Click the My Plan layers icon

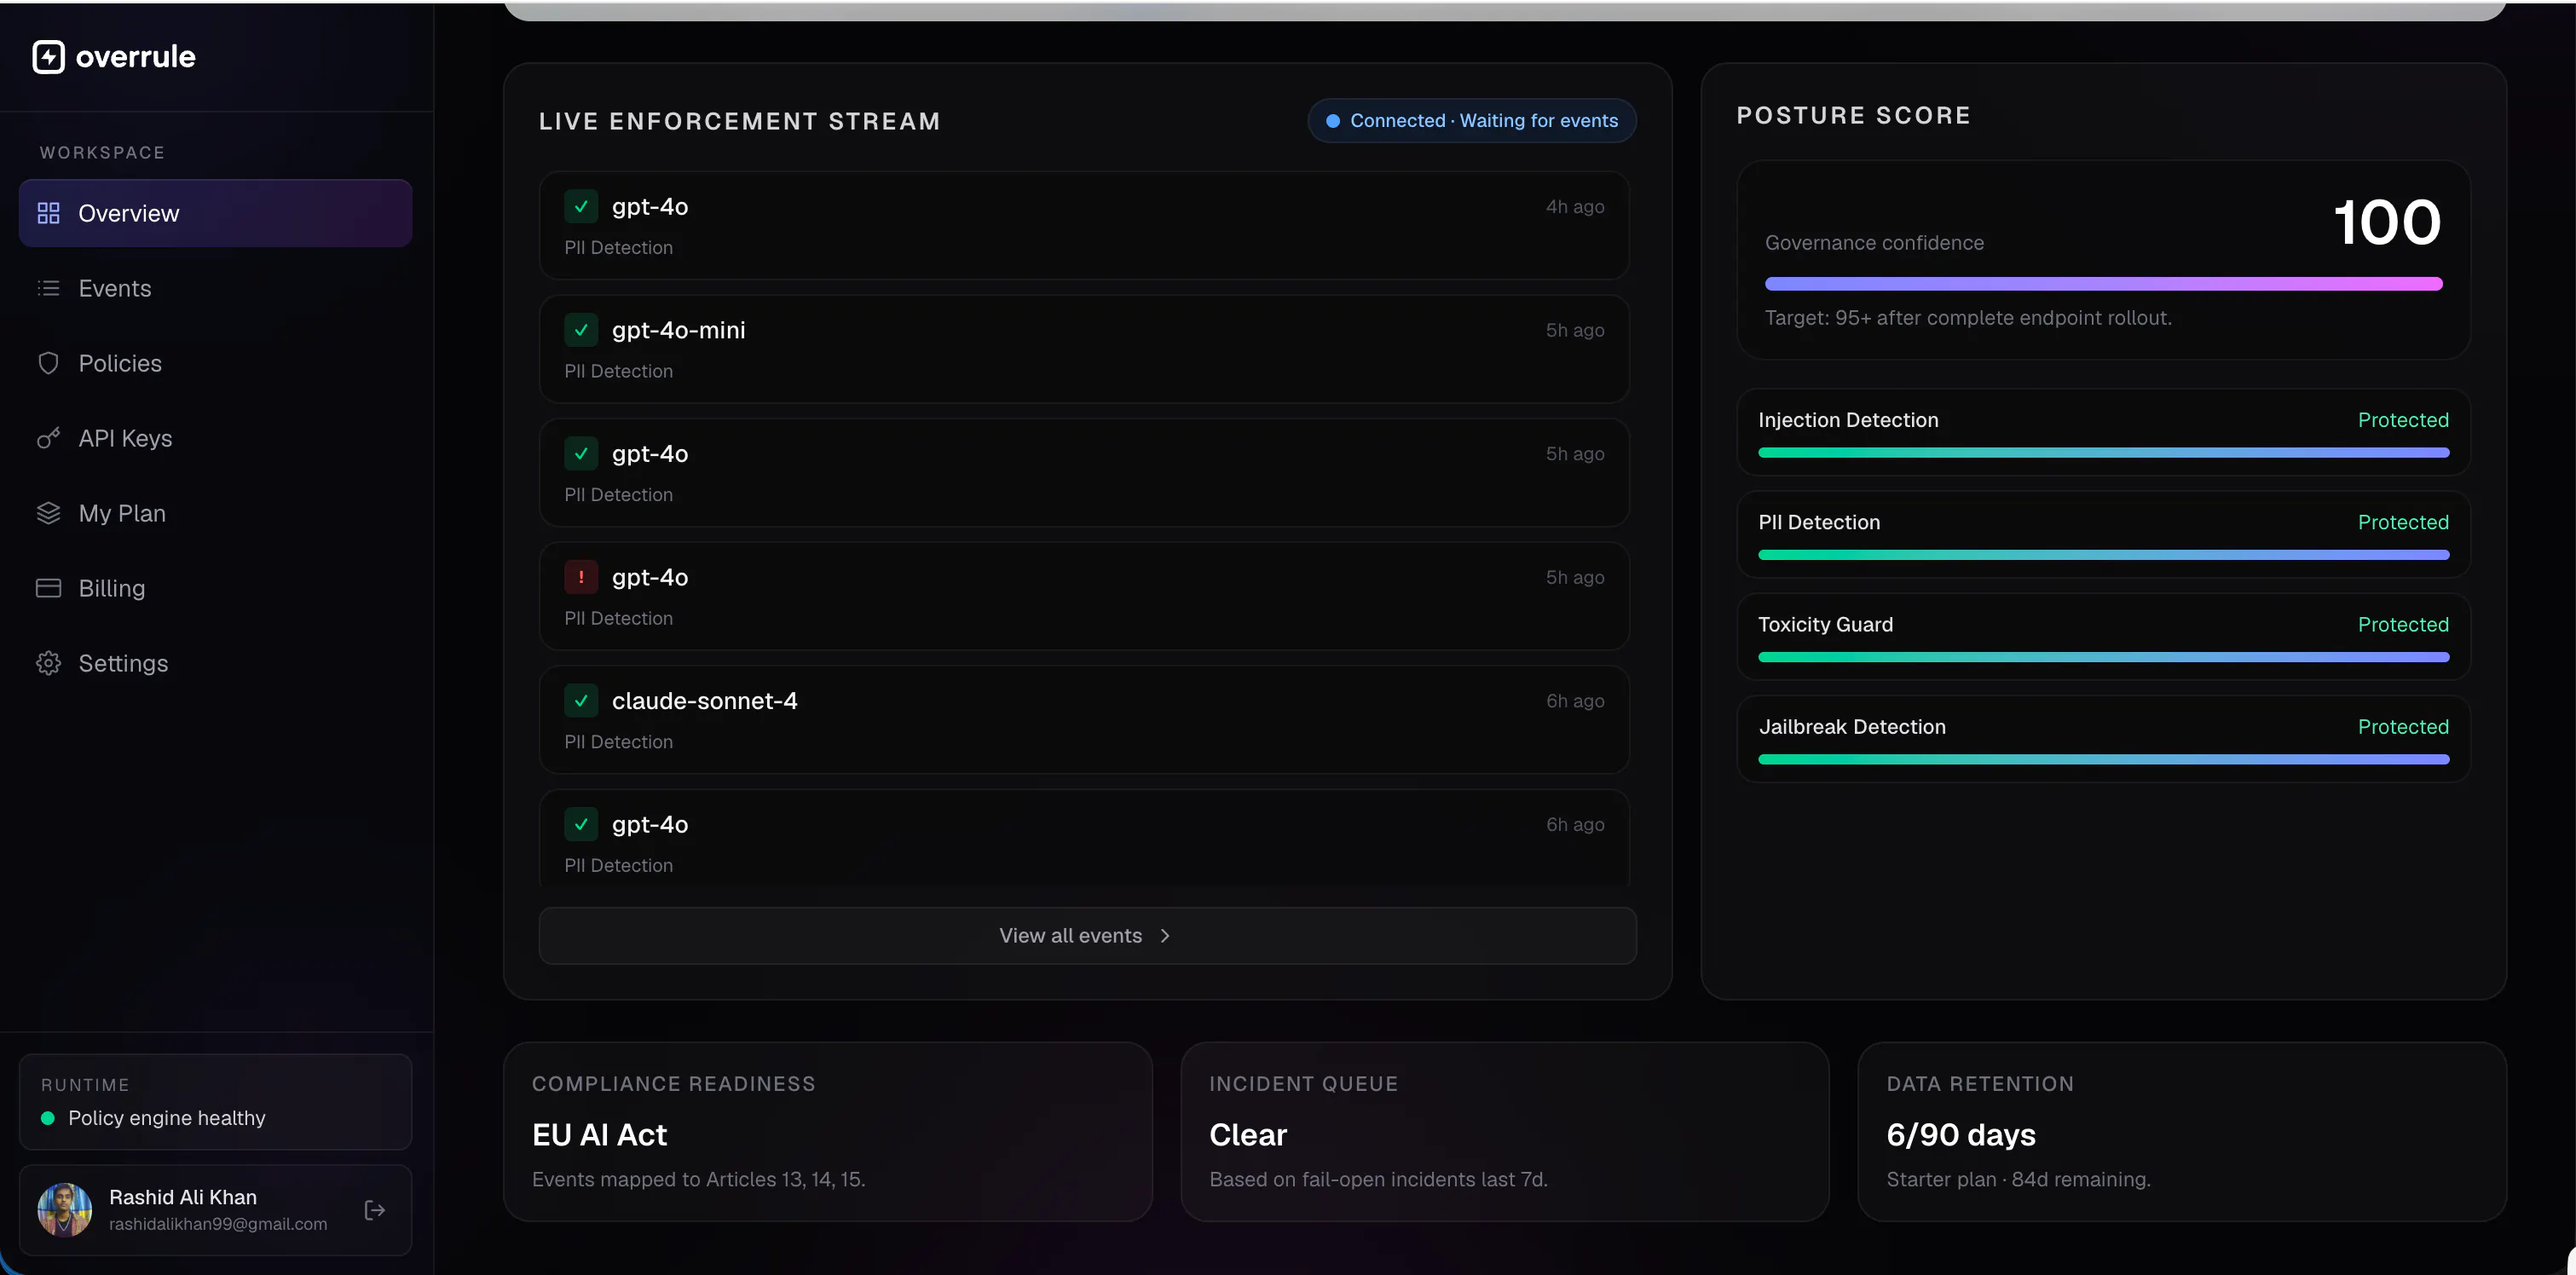coord(48,513)
